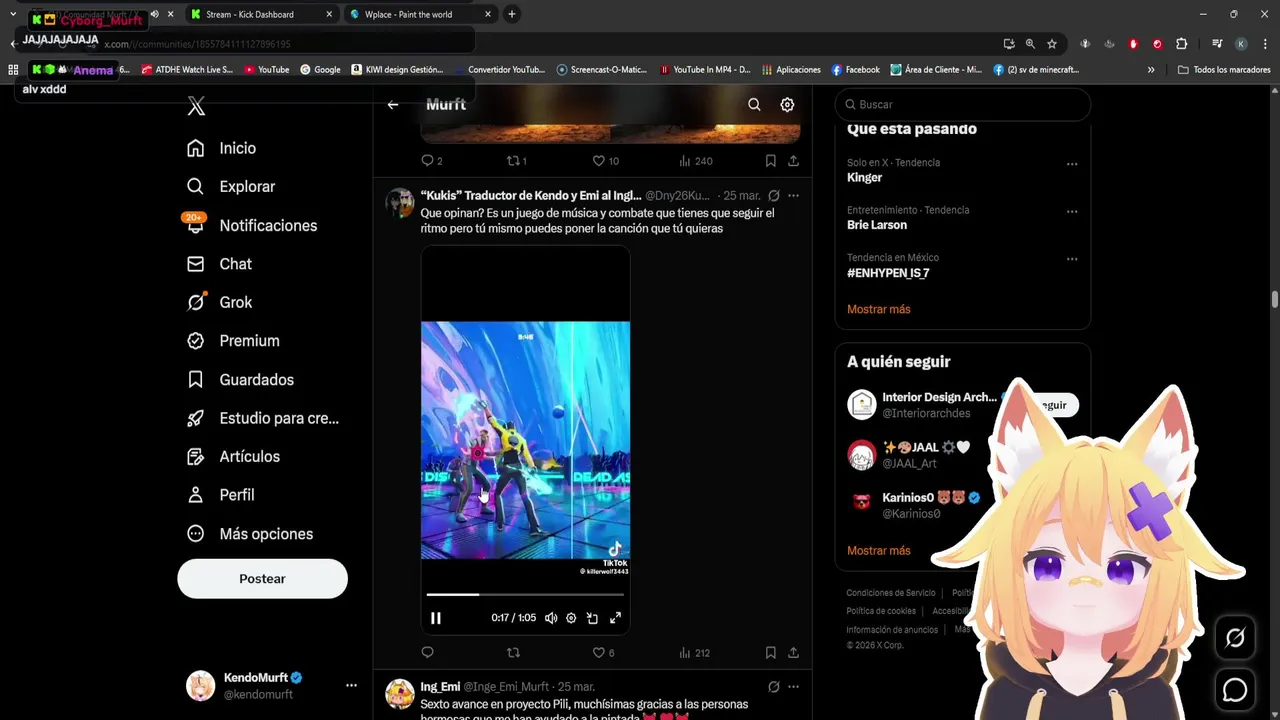Screen dimensions: 1280x720
Task: Share the upper post
Action: tap(793, 161)
